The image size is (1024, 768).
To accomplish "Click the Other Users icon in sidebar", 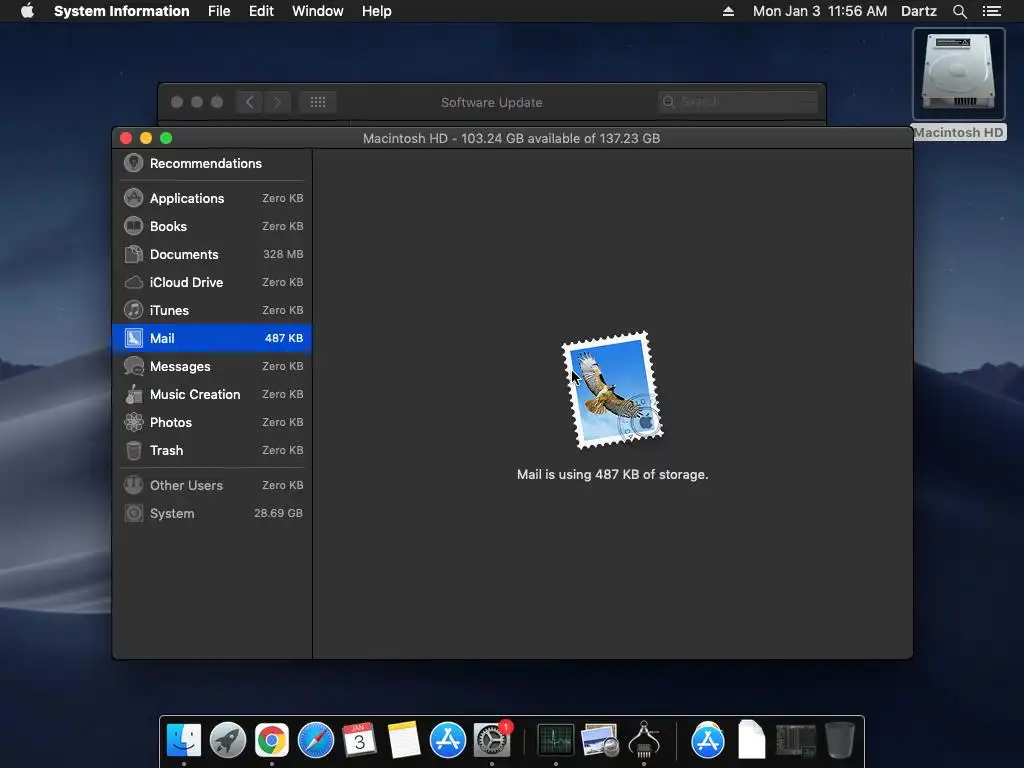I will 133,485.
